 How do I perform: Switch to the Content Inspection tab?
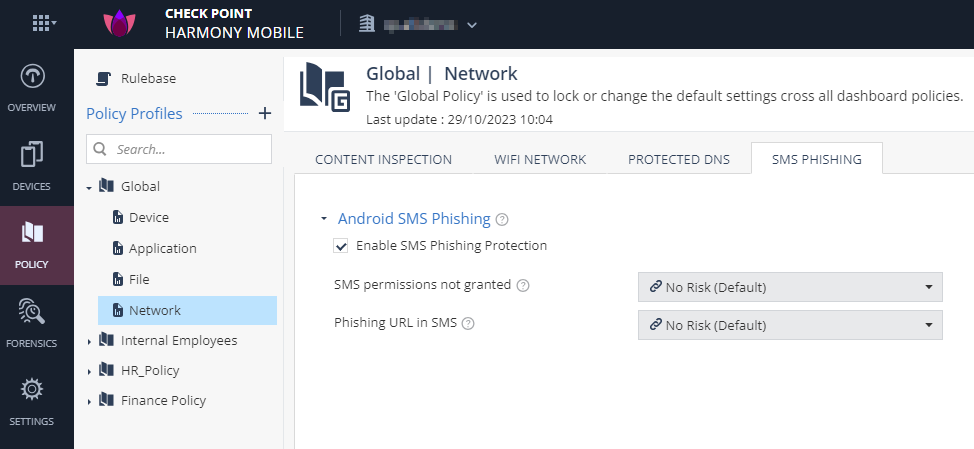(x=383, y=160)
